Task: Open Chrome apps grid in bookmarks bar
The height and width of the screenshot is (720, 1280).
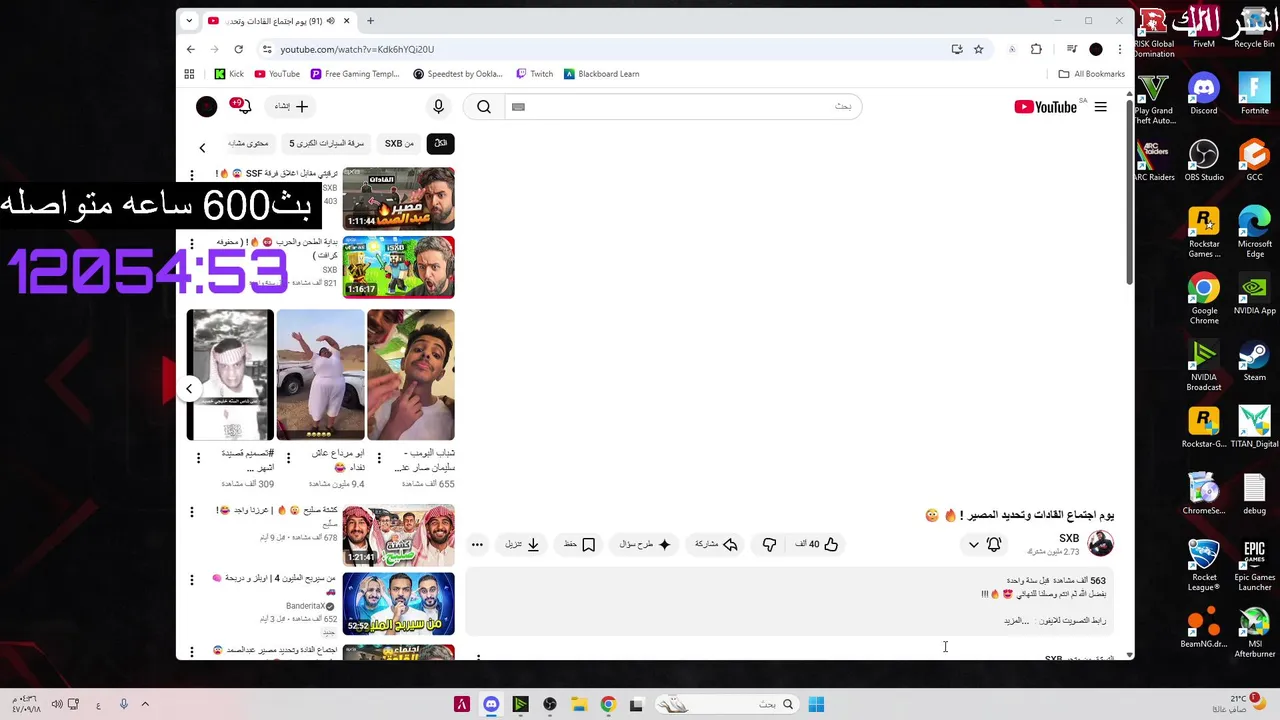Action: 189,74
